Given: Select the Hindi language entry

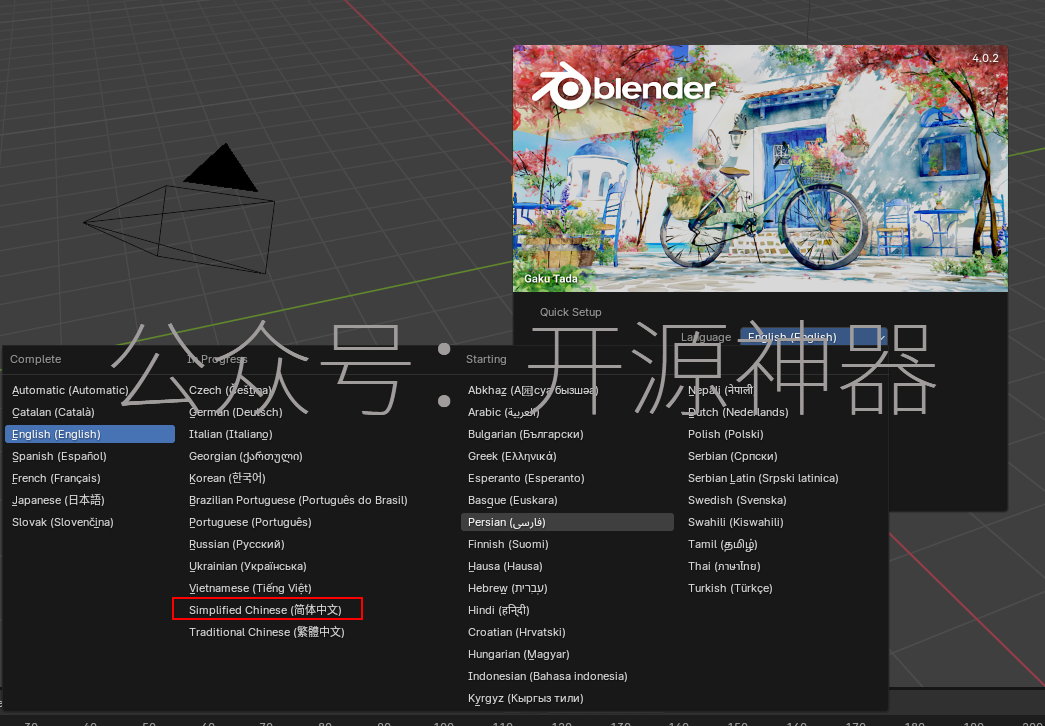Looking at the screenshot, I should click(x=567, y=610).
